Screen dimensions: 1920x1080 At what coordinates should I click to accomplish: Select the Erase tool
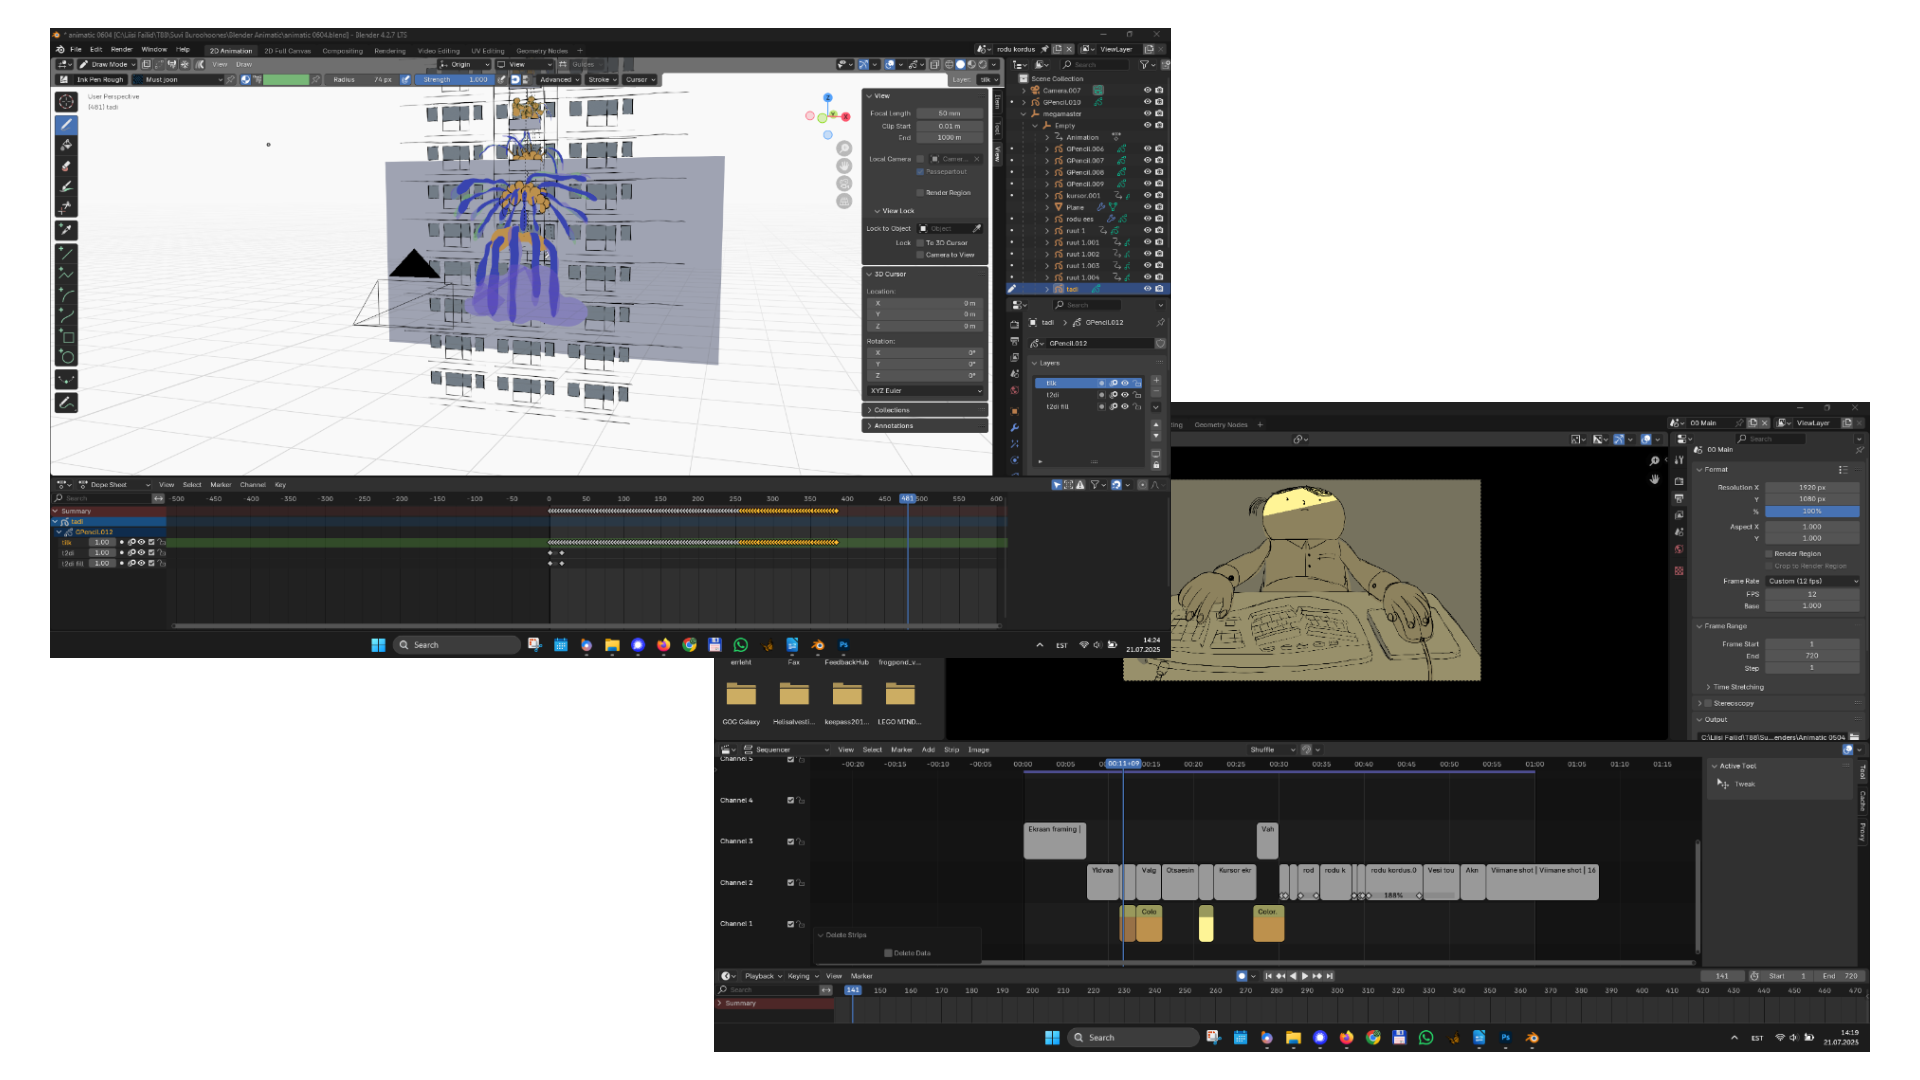point(66,166)
